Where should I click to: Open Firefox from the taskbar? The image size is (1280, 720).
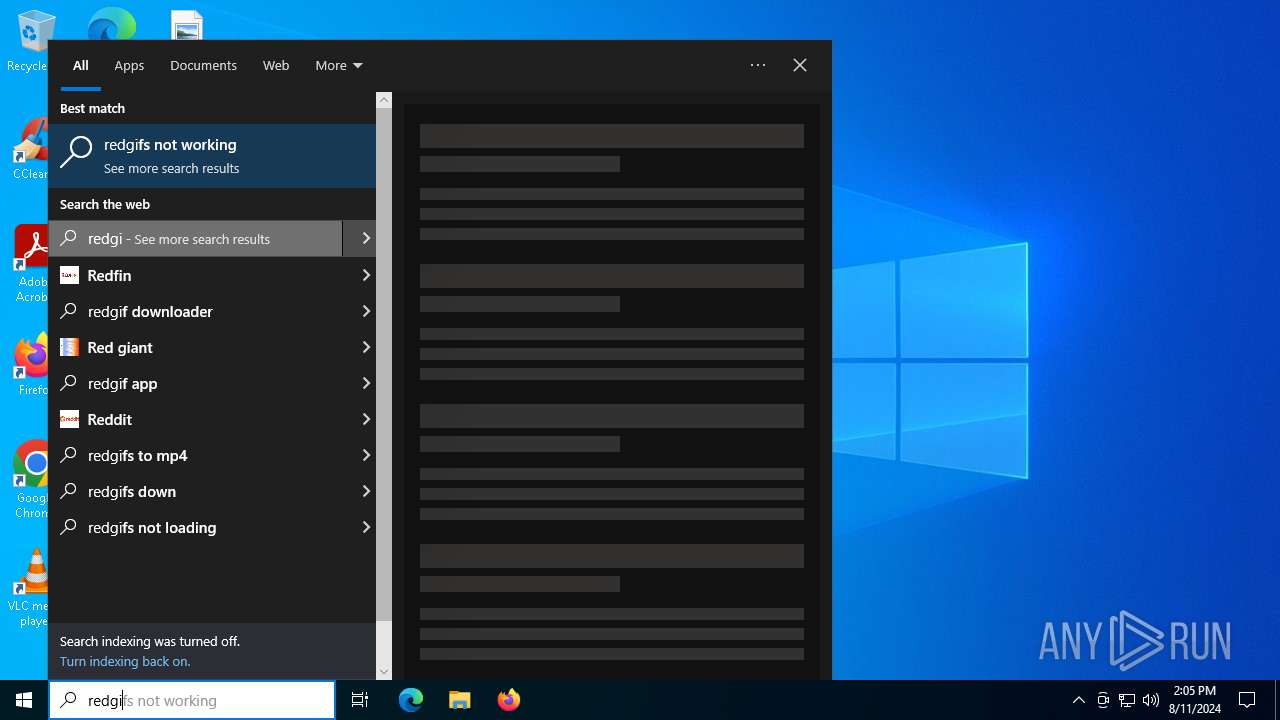pos(509,700)
